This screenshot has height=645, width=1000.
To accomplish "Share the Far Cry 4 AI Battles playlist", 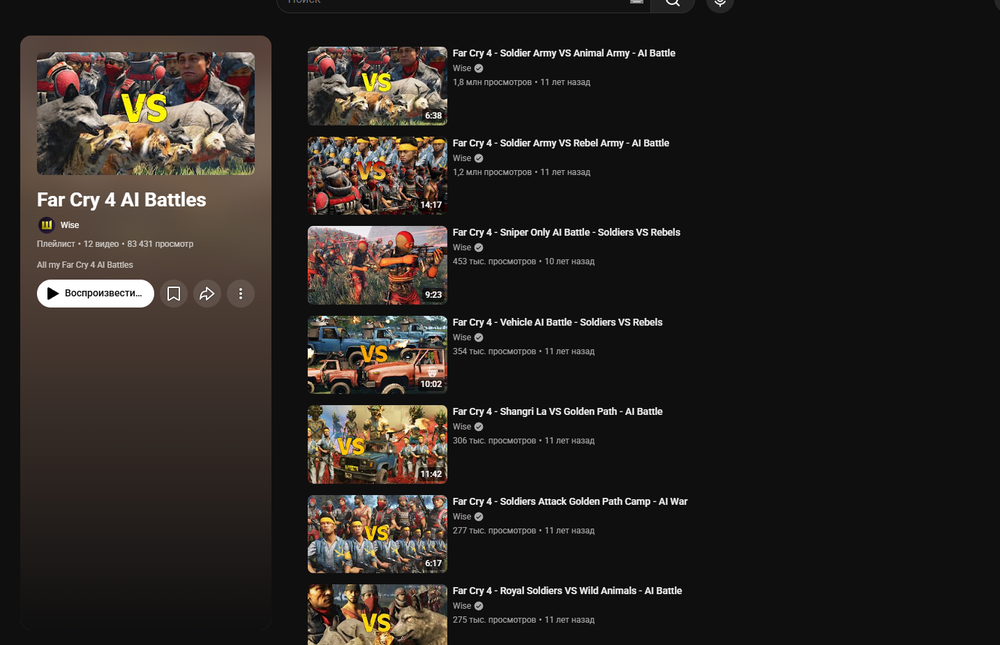I will (x=207, y=293).
